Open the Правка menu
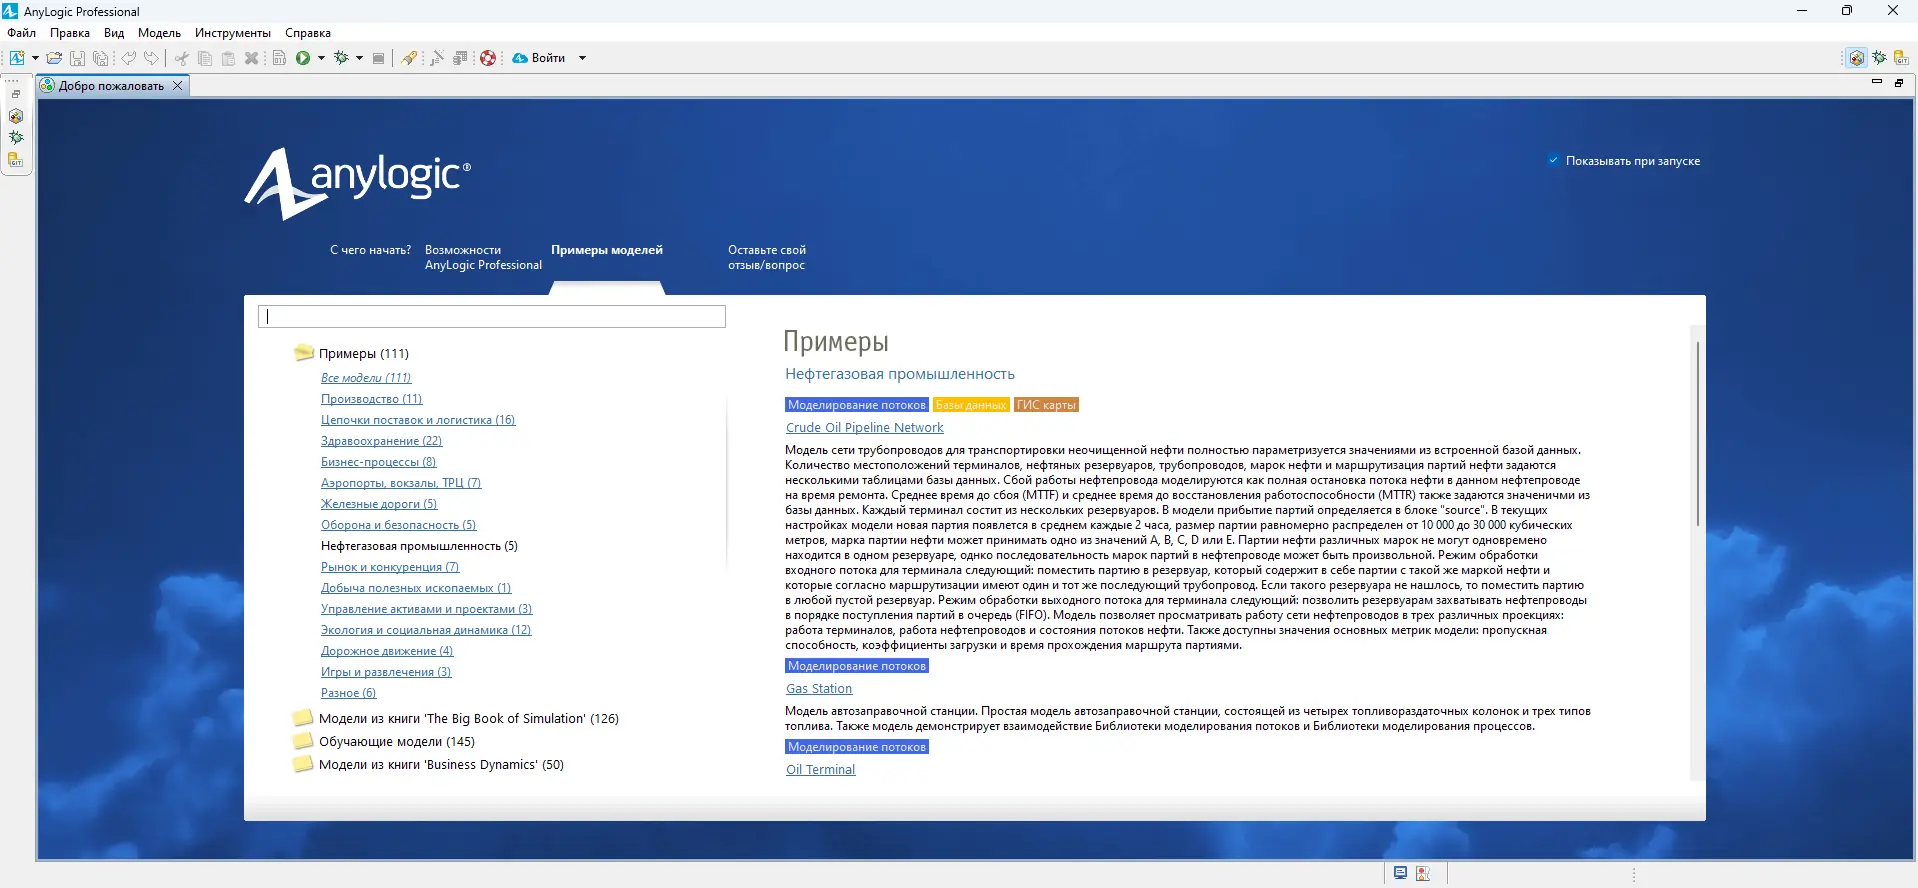The width and height of the screenshot is (1918, 888). (70, 33)
